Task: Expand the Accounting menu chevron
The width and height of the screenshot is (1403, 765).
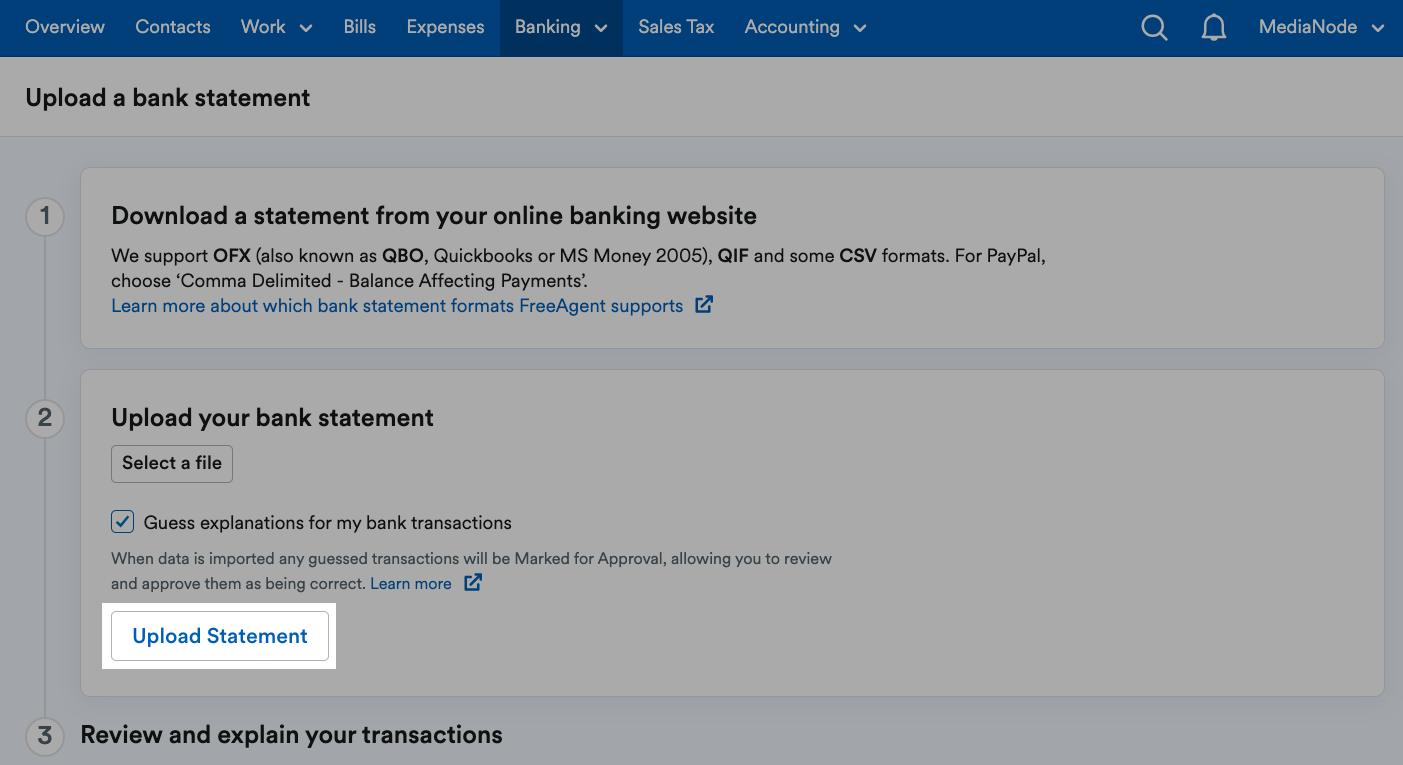Action: coord(860,29)
